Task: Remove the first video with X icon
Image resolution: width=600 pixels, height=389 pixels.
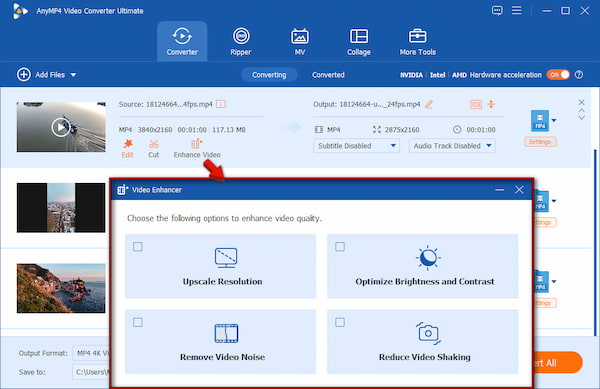Action: pos(581,102)
